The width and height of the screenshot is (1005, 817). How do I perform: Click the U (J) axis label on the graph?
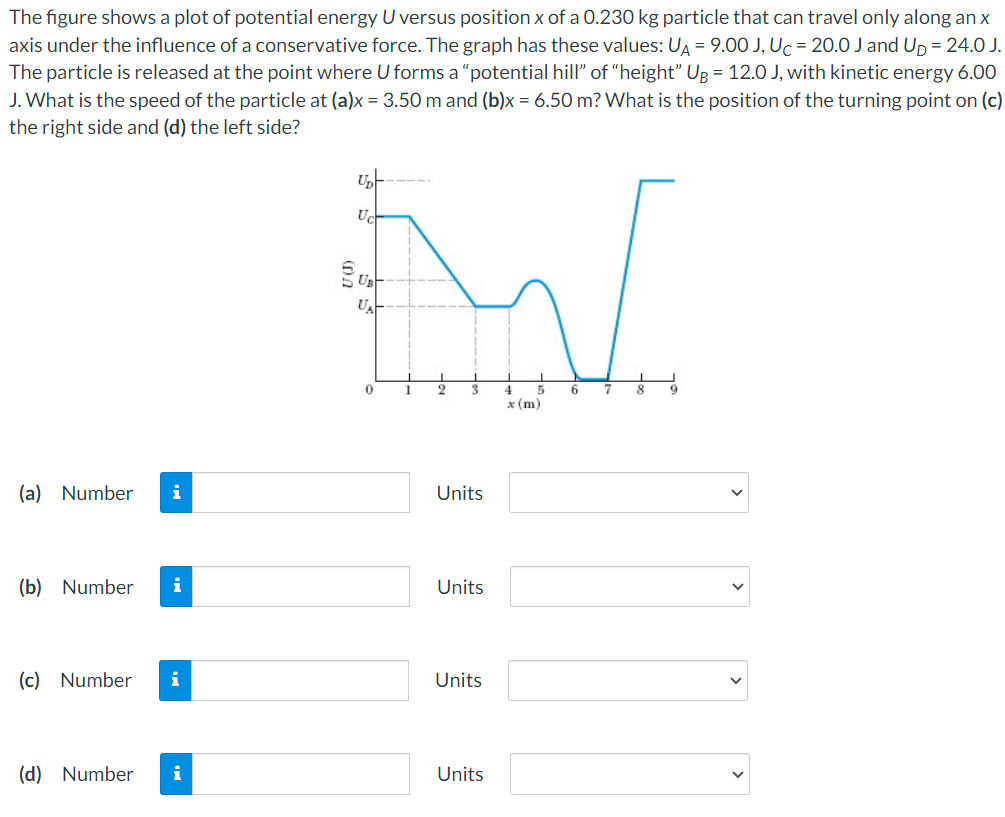pos(348,274)
